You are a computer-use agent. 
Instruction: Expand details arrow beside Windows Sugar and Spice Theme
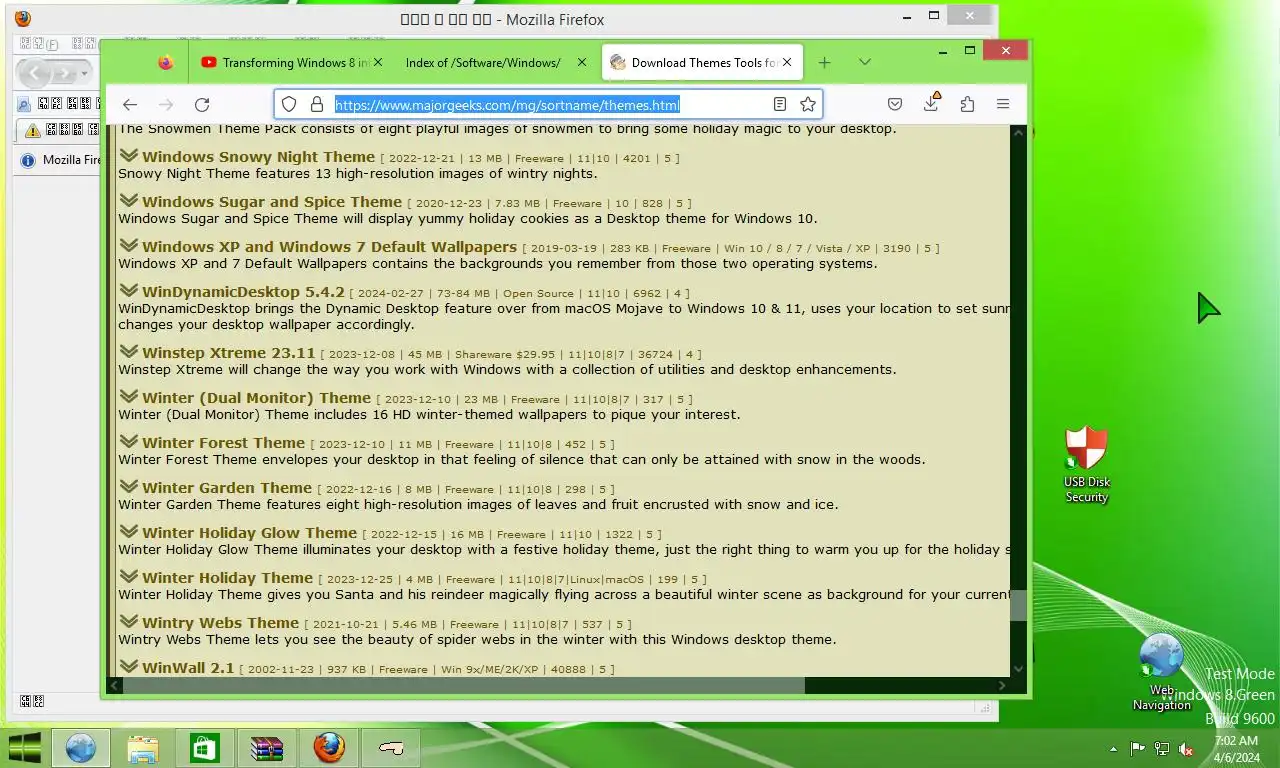coord(128,200)
